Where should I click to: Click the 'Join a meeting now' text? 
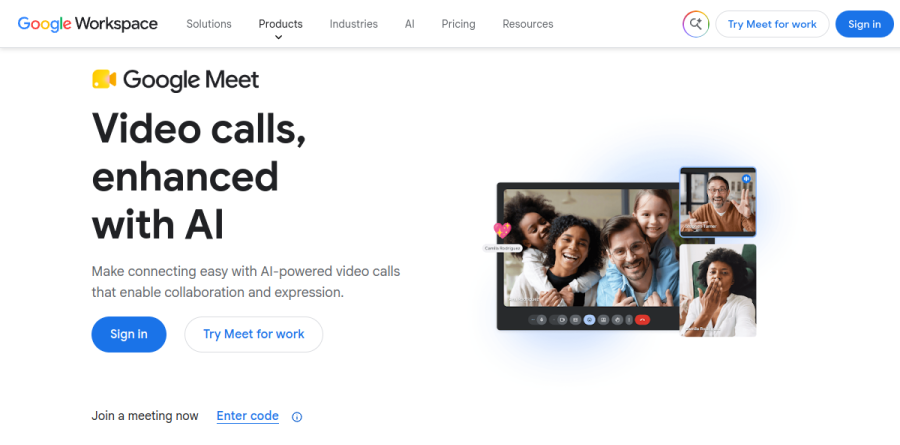click(145, 416)
